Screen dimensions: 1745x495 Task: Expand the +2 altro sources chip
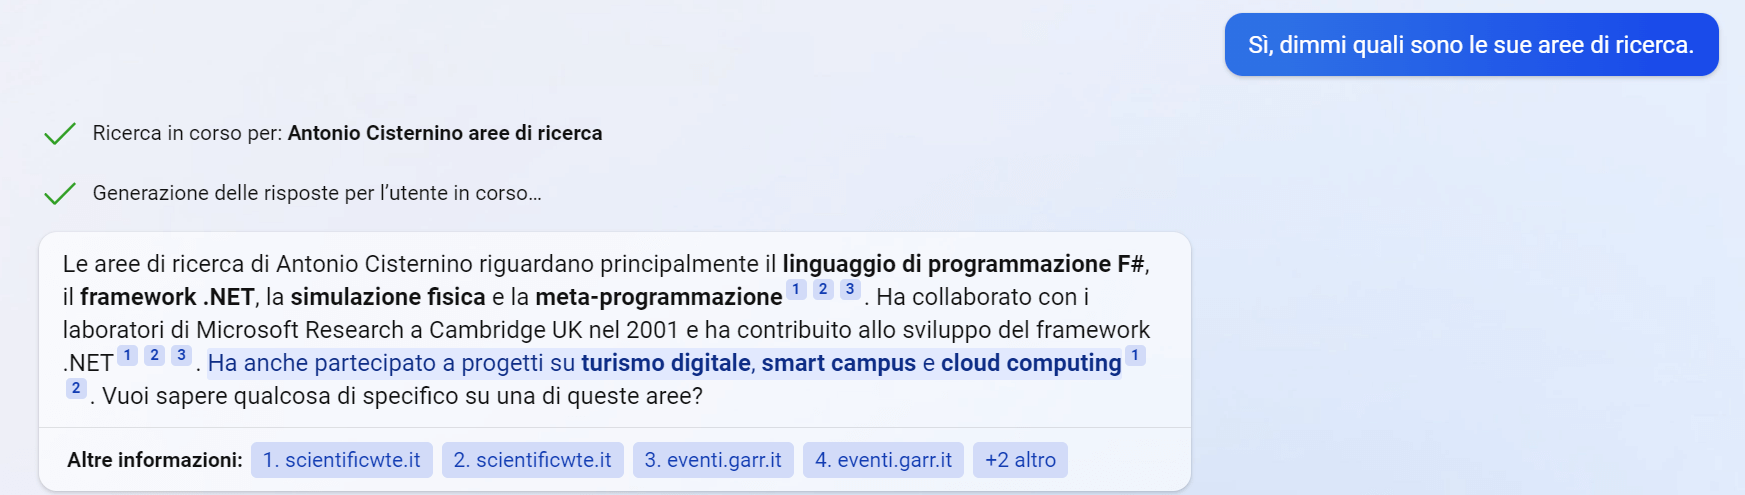(1020, 460)
